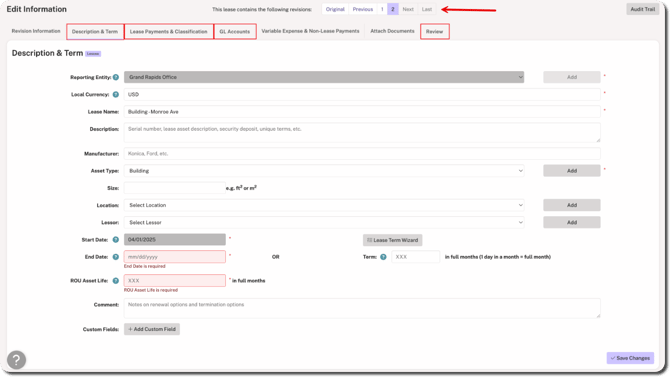Click Add next to Reporting Entity

[x=572, y=77]
